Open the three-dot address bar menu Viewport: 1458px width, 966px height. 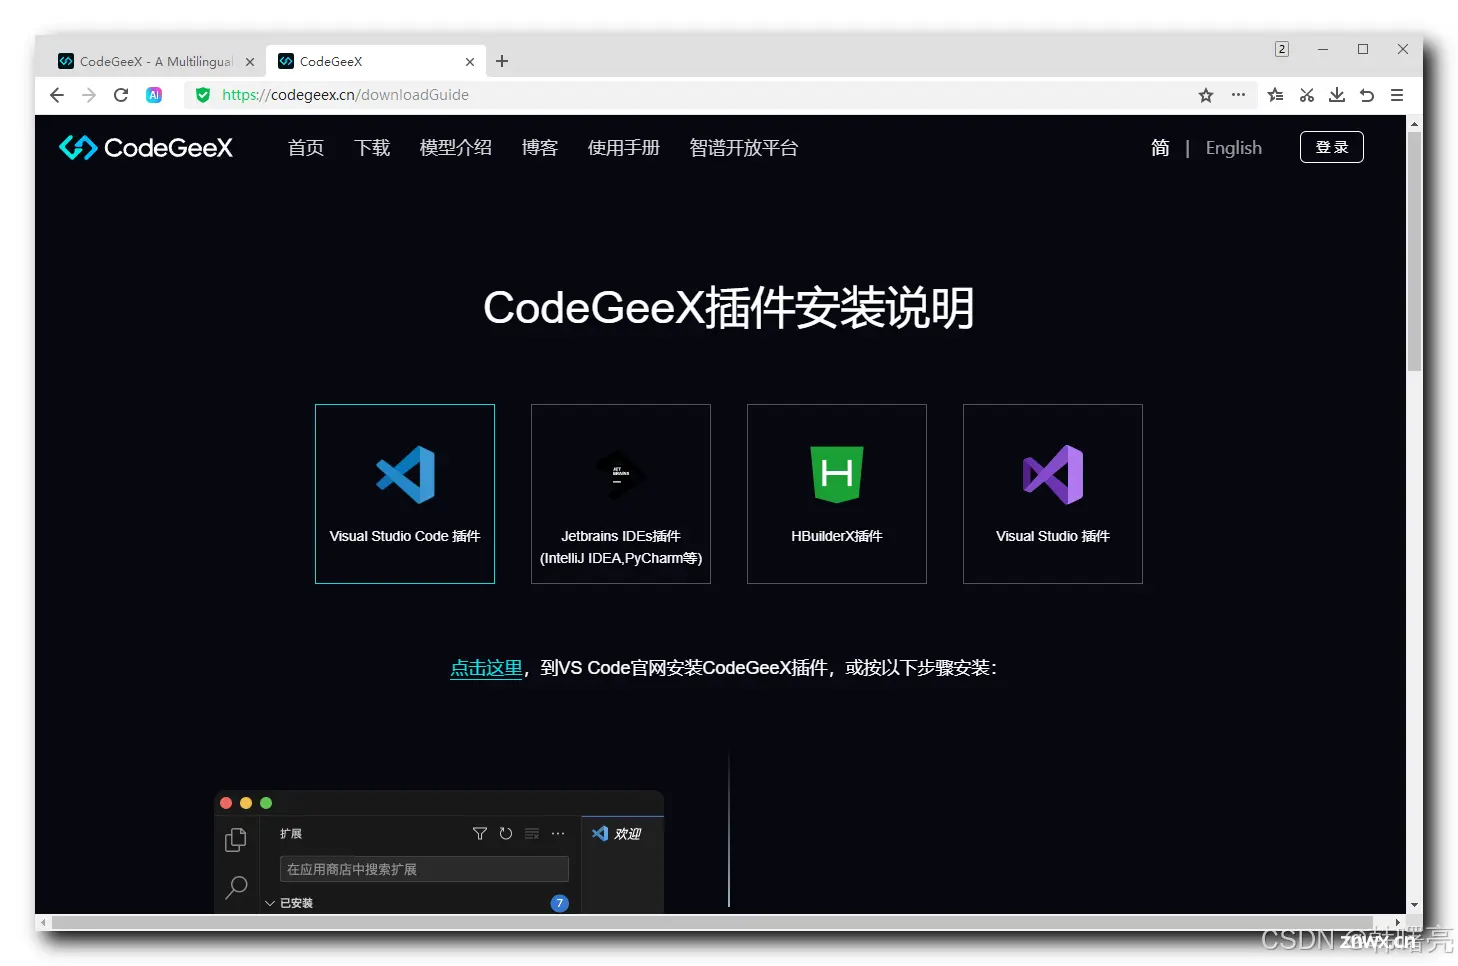1238,95
